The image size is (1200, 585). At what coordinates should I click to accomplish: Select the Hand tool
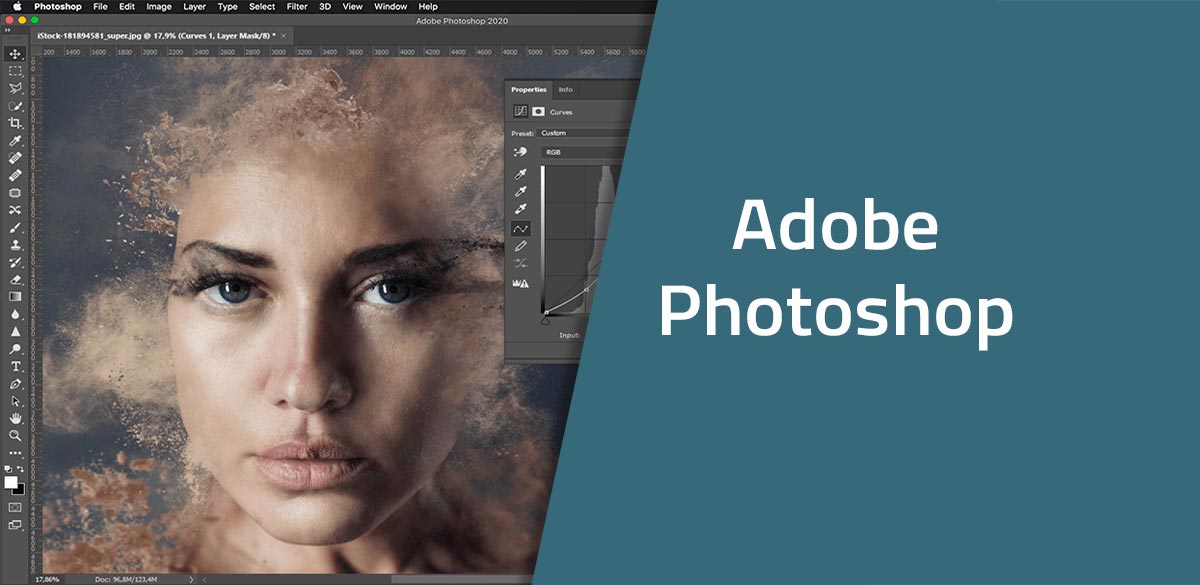point(15,418)
